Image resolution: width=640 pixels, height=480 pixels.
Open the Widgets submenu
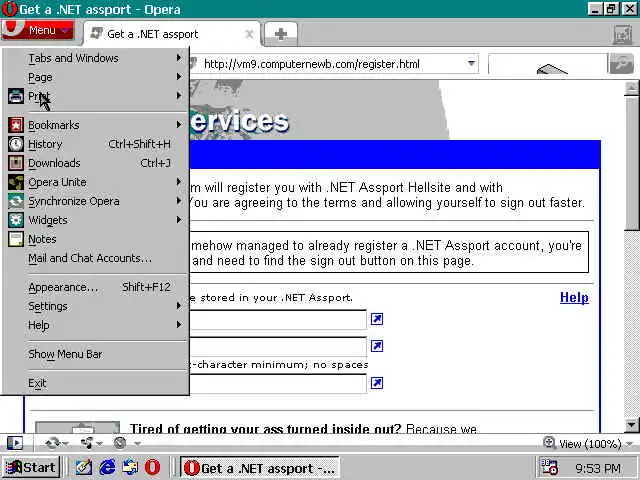click(x=96, y=220)
